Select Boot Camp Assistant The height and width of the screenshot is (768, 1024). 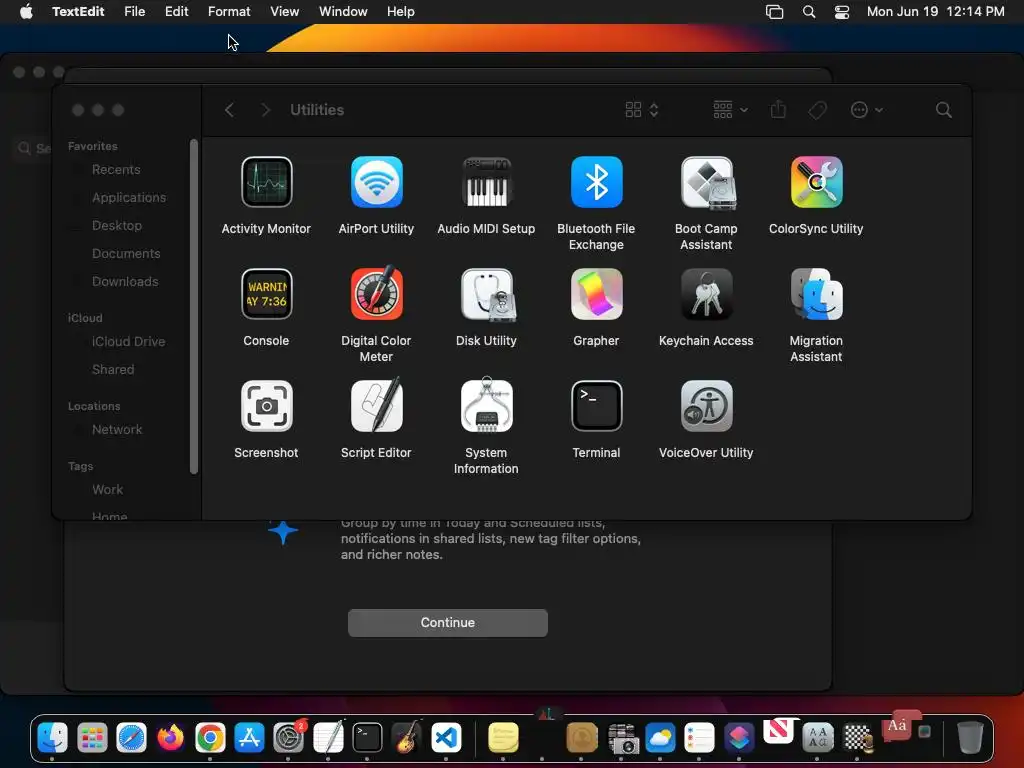[x=706, y=182]
